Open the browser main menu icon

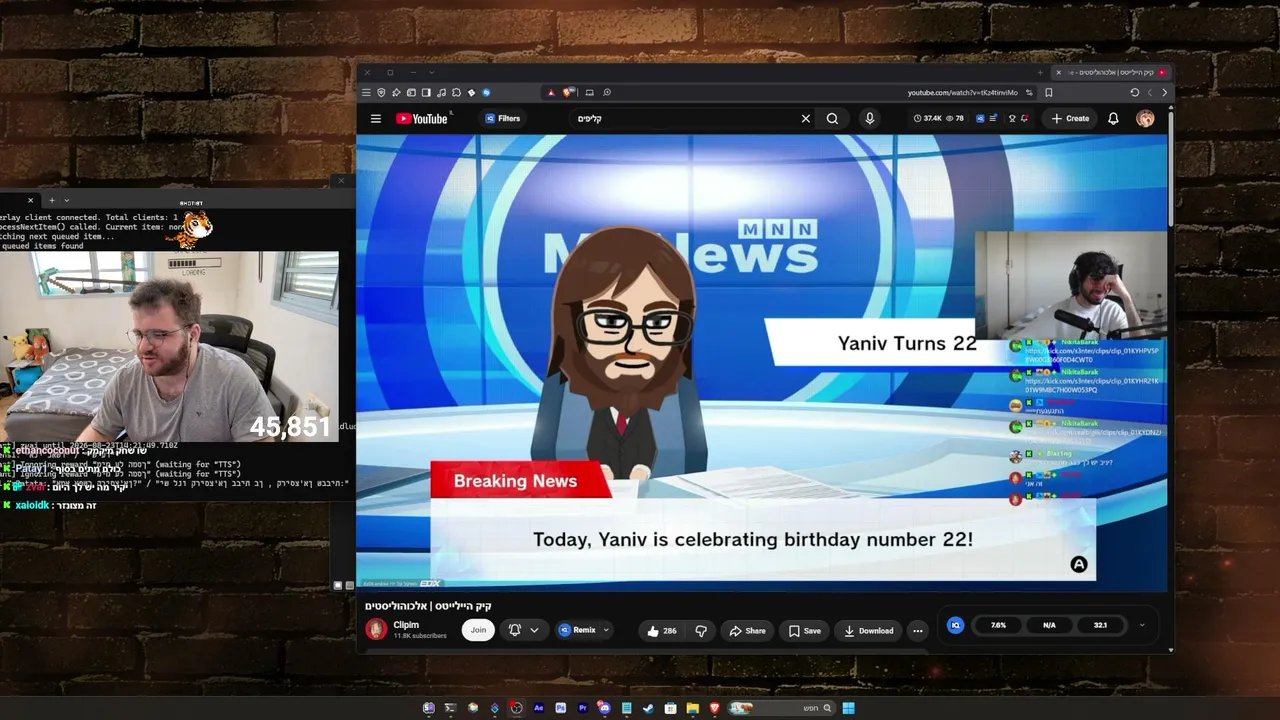coord(366,93)
